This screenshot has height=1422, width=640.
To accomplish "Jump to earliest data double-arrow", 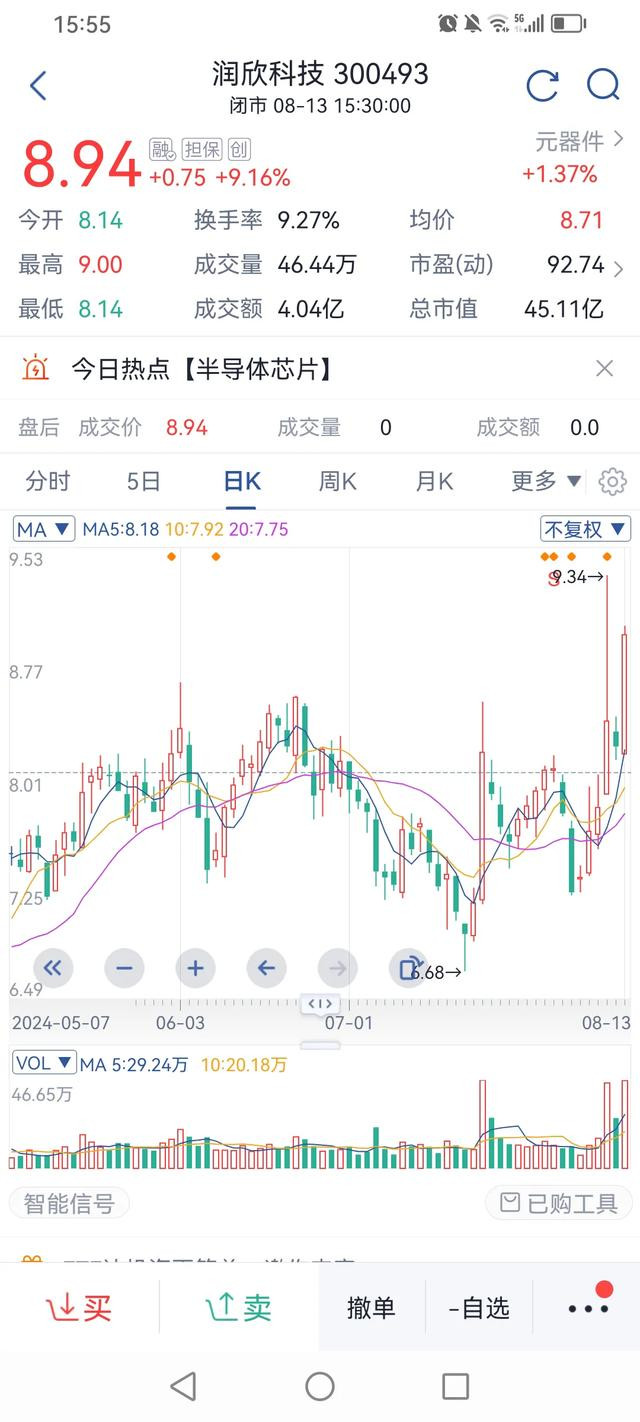I will 53,968.
